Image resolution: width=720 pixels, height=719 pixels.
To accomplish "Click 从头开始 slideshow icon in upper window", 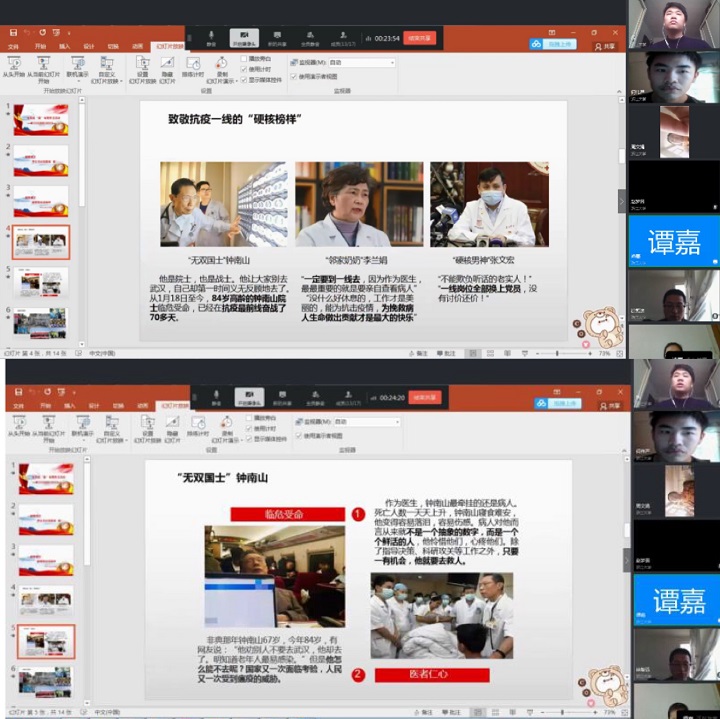I will tap(14, 65).
